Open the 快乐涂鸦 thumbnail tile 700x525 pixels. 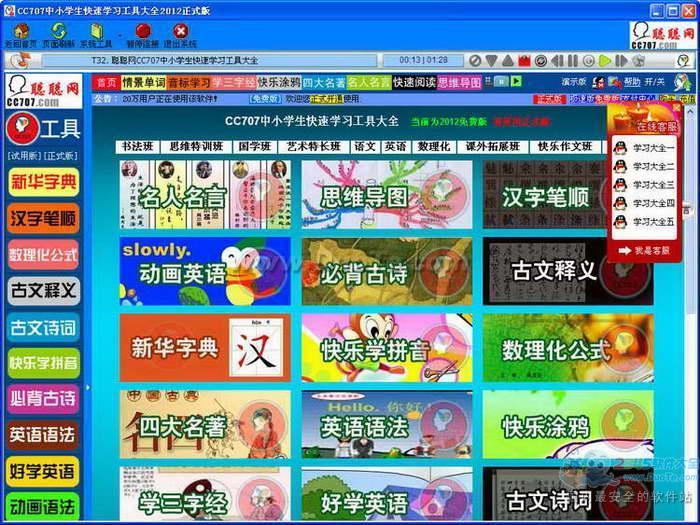(x=568, y=425)
